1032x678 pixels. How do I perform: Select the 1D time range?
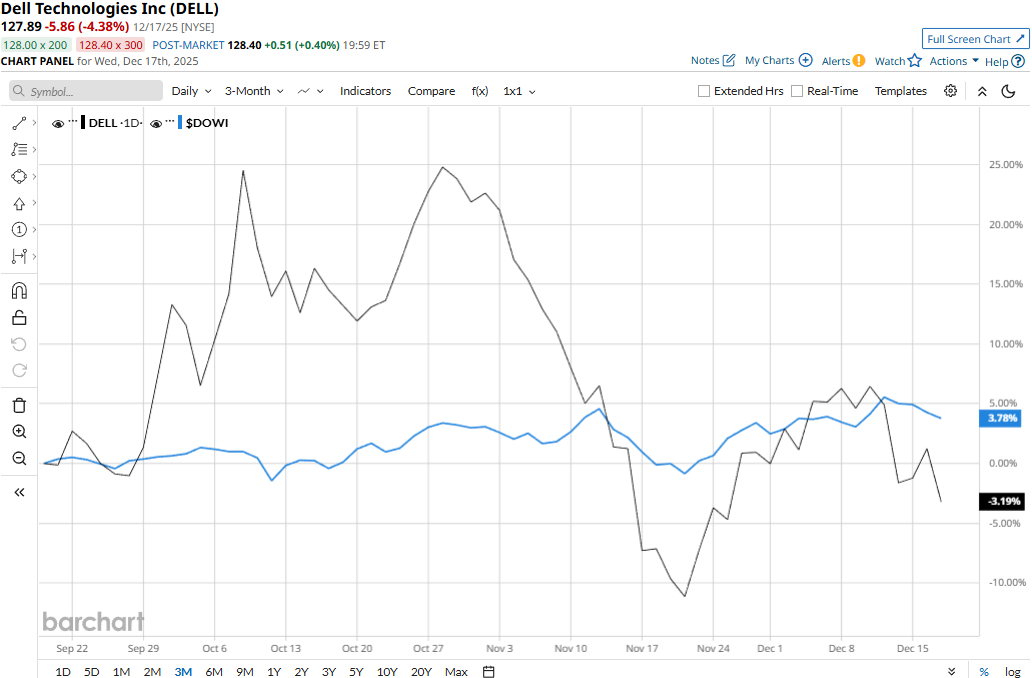click(x=63, y=671)
